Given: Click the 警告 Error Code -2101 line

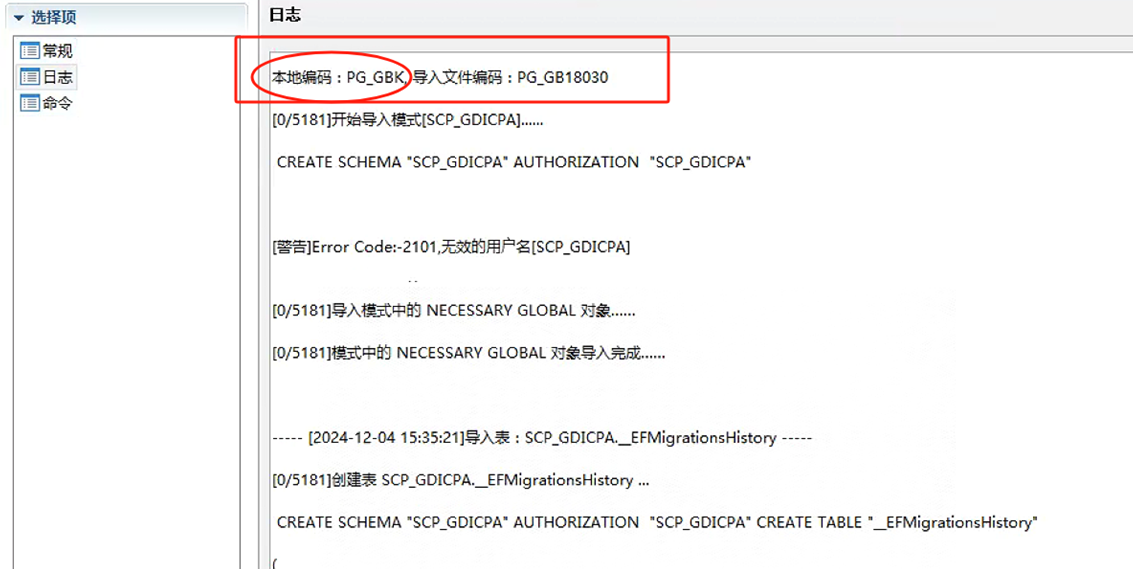Looking at the screenshot, I should (451, 247).
